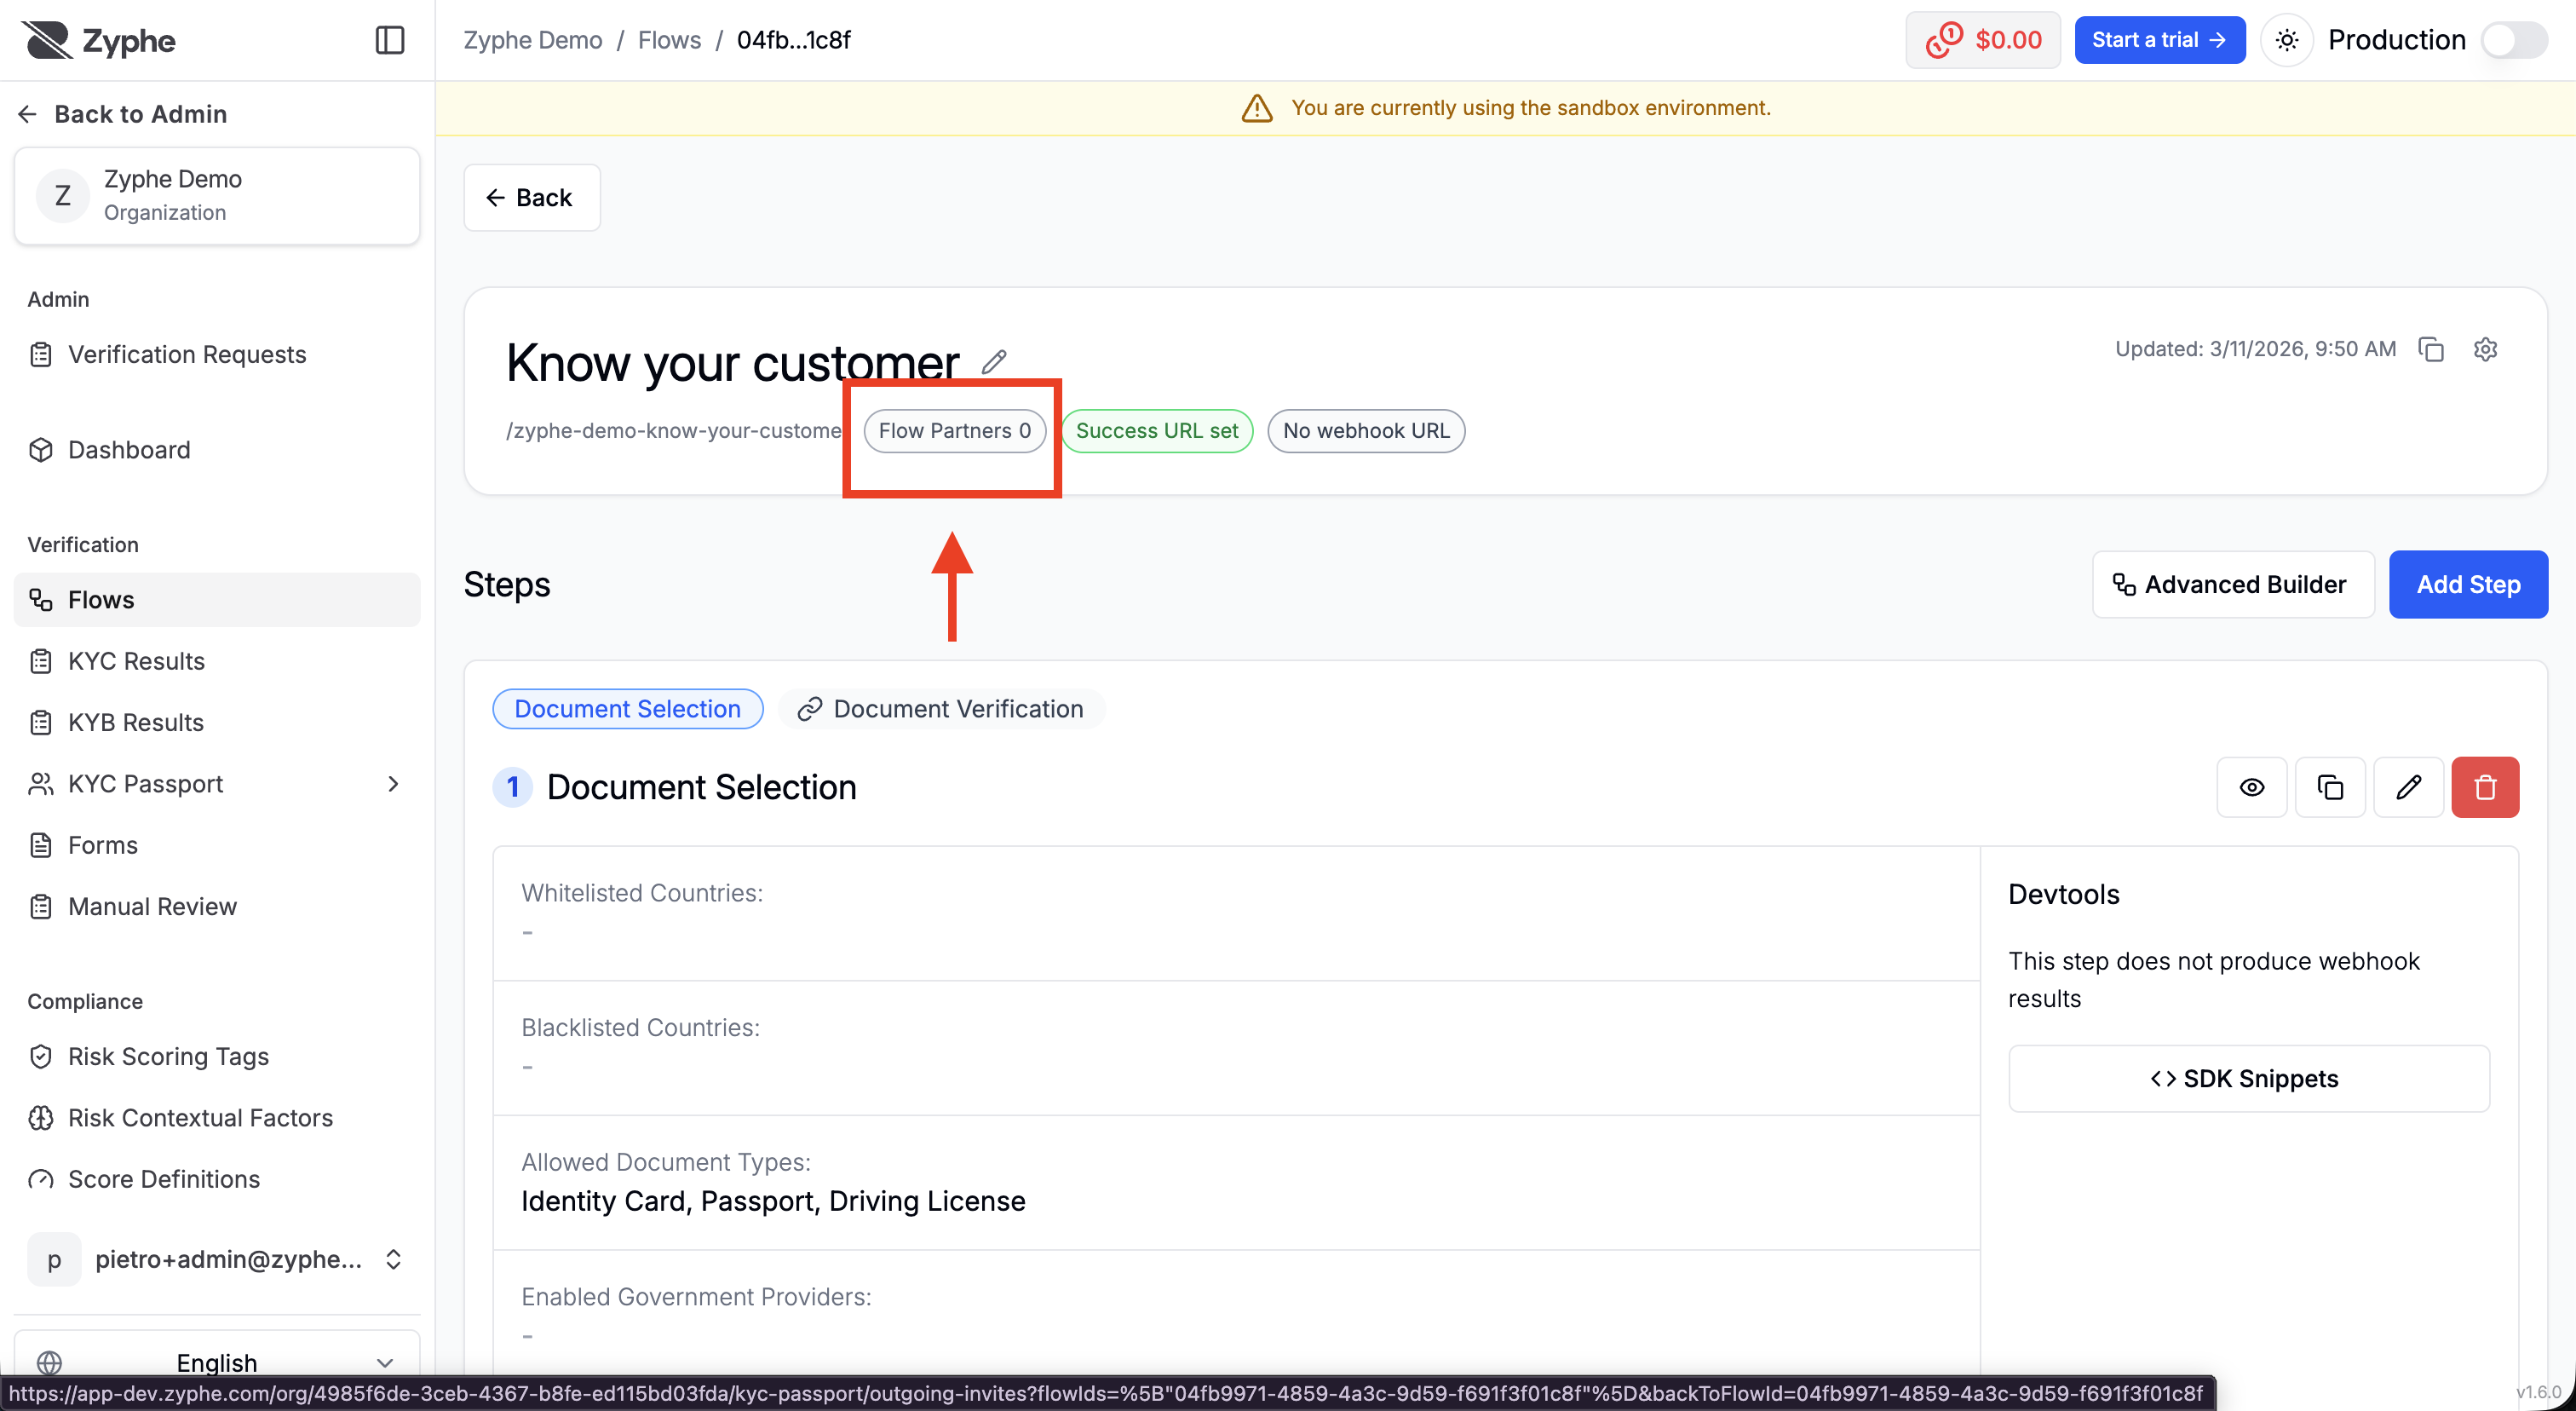Open Forms in the sidebar
This screenshot has height=1411, width=2576.
pos(216,845)
